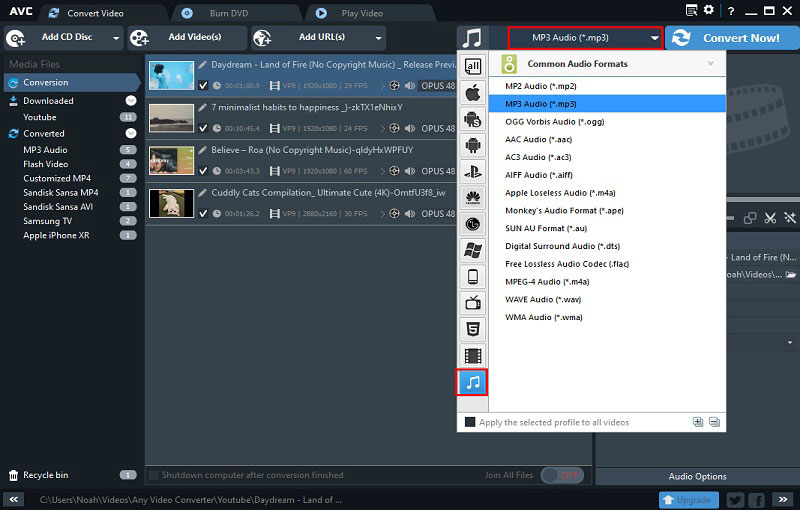Image resolution: width=800 pixels, height=510 pixels.
Task: Collapse the Downloaded section in the sidebar
Action: (x=131, y=100)
